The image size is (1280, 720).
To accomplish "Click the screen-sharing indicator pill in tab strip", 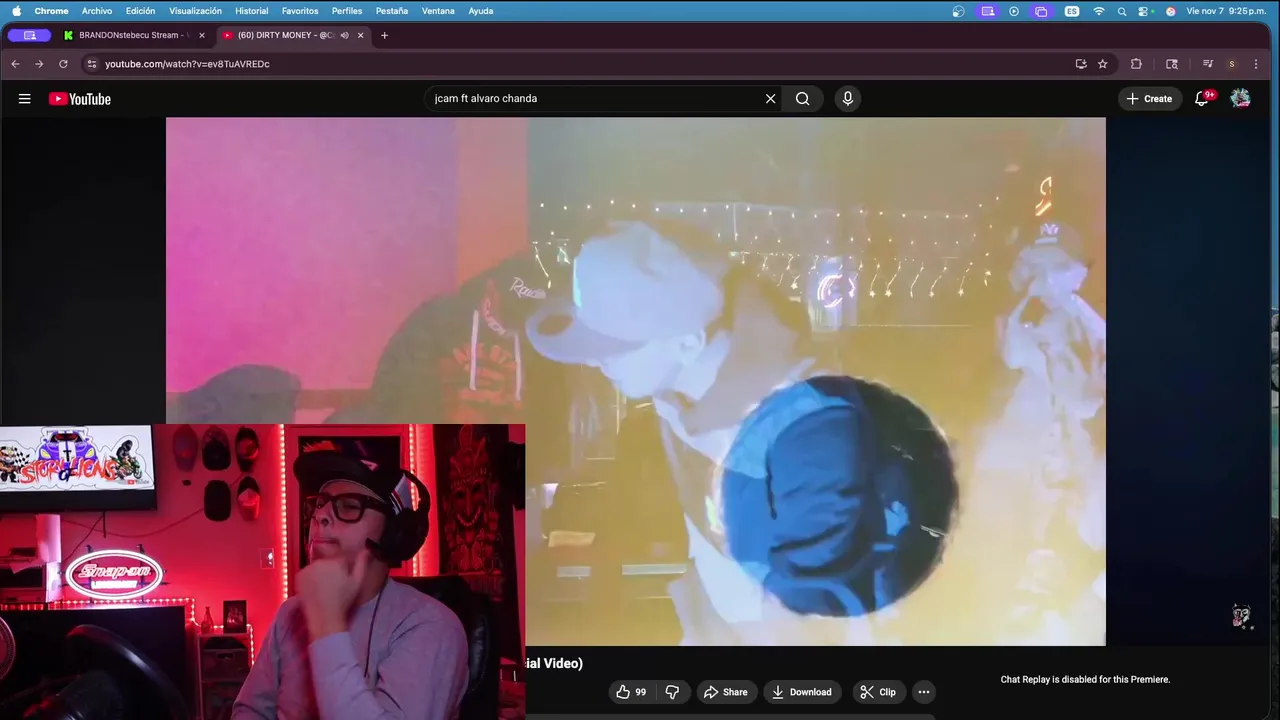I will tap(29, 35).
